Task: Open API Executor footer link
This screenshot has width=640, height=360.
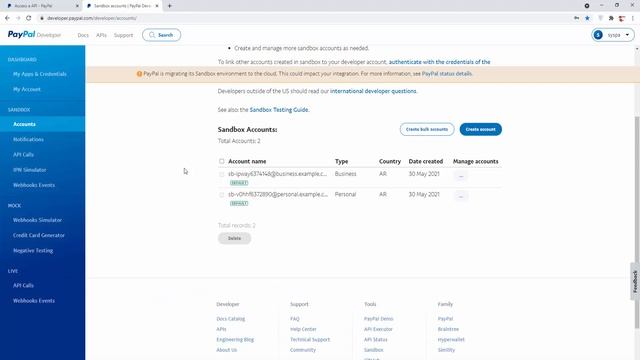Action: (x=378, y=329)
